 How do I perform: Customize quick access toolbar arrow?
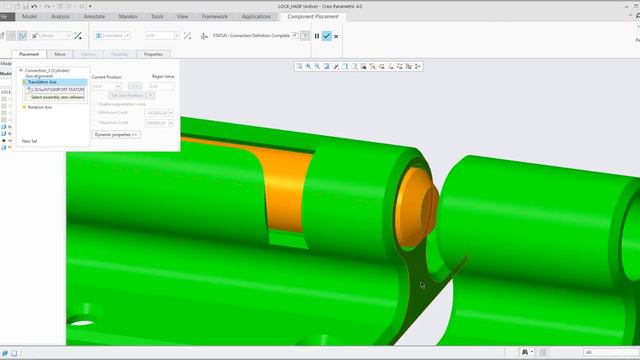(90, 6)
